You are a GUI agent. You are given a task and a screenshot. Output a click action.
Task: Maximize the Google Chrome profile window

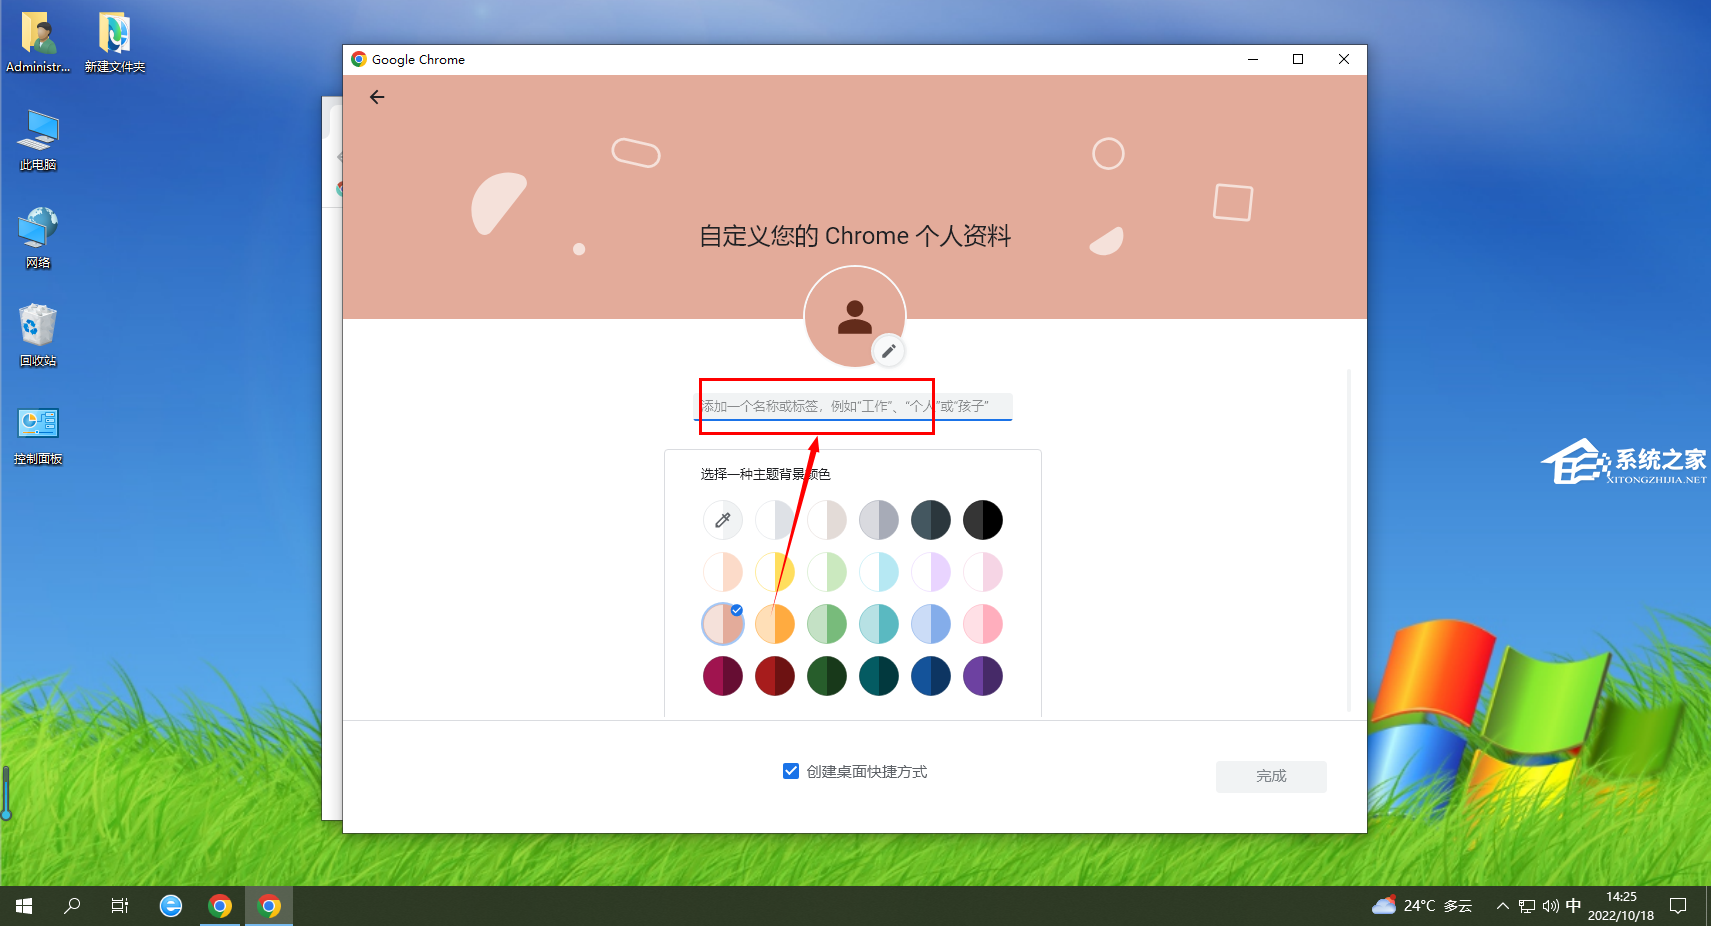[1298, 59]
